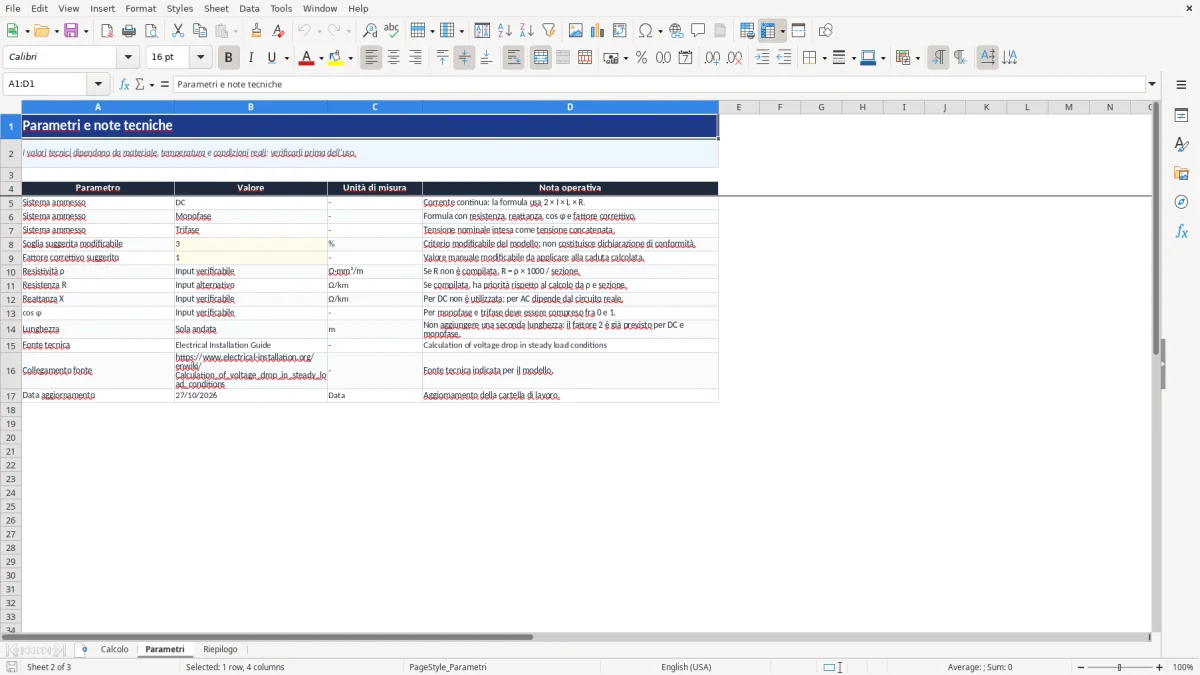Expand the formula bar
1200x675 pixels.
[1152, 84]
